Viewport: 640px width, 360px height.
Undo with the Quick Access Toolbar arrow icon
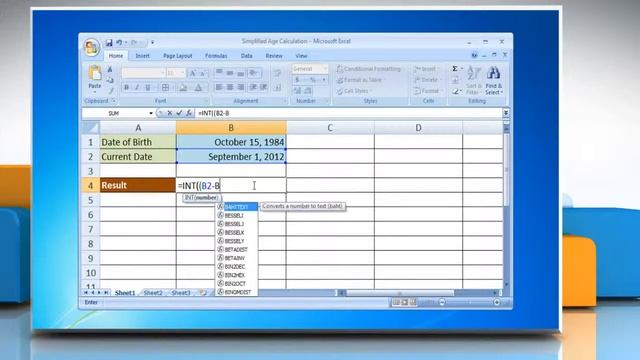tap(119, 42)
